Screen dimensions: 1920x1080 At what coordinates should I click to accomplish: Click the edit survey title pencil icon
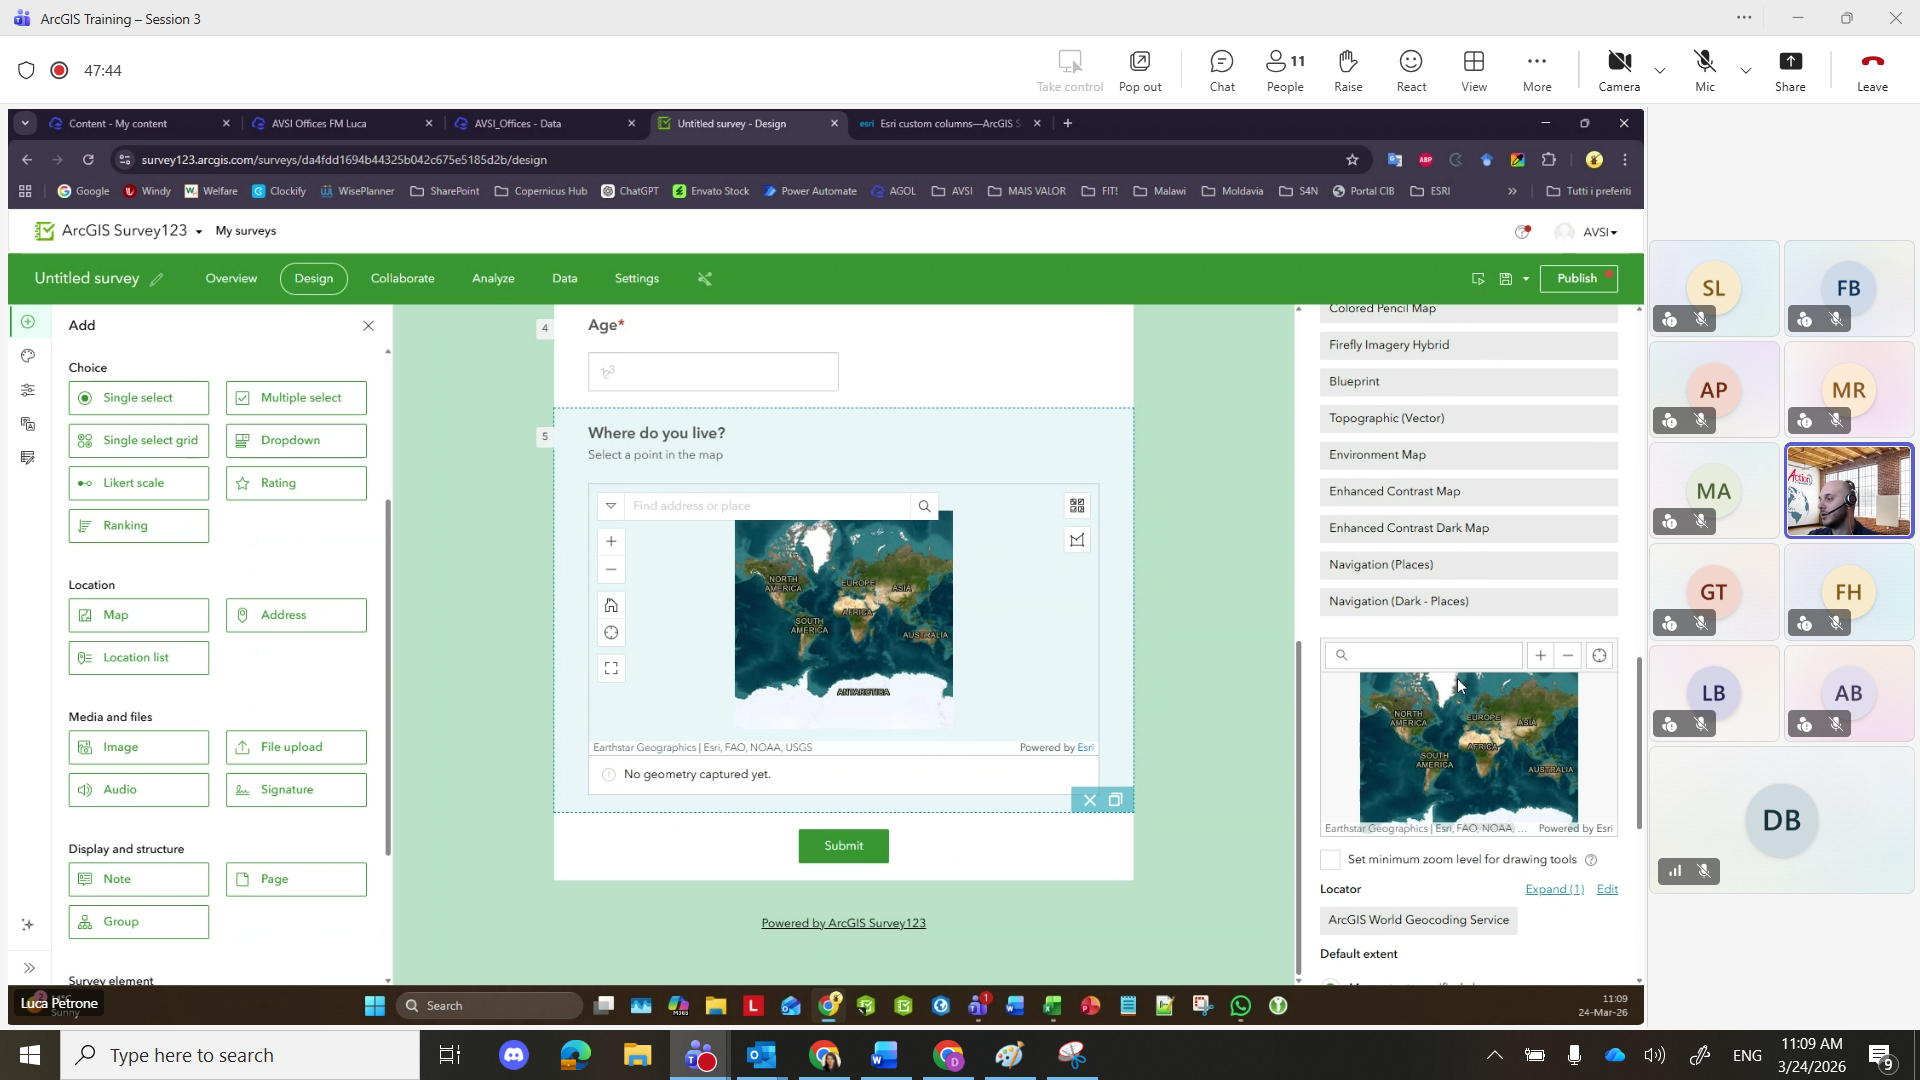157,280
